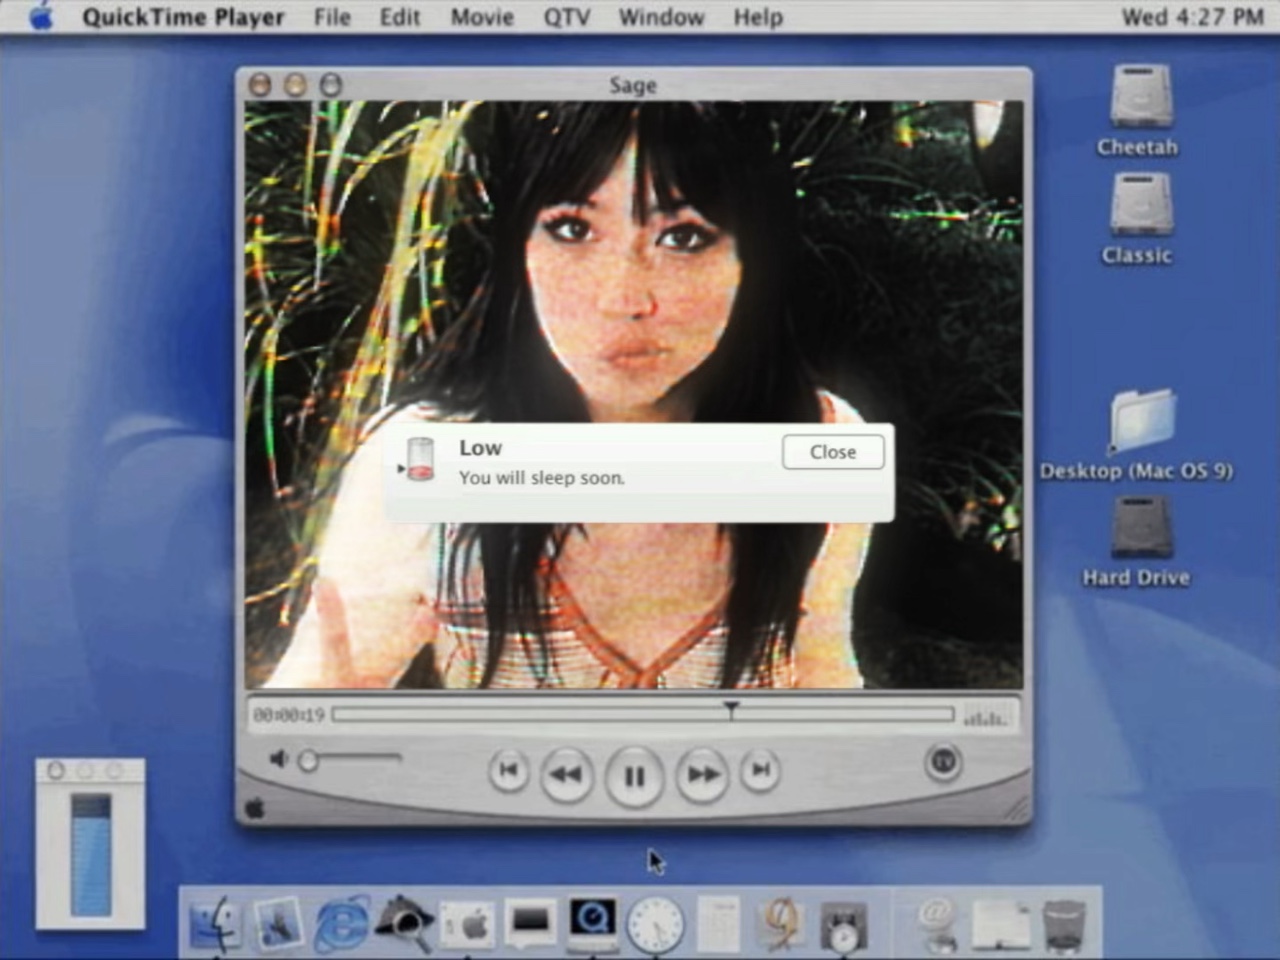Click the audio equalizer level display

pos(986,716)
